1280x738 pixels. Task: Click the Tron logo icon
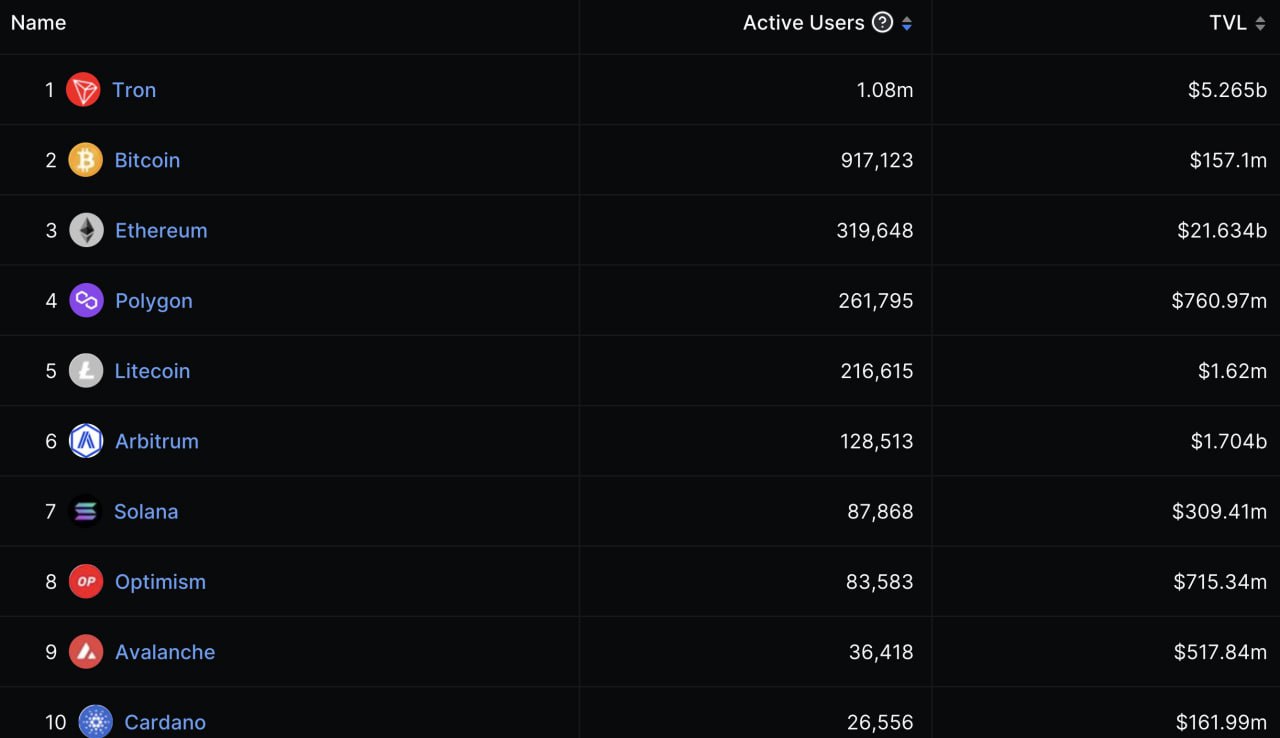point(83,90)
